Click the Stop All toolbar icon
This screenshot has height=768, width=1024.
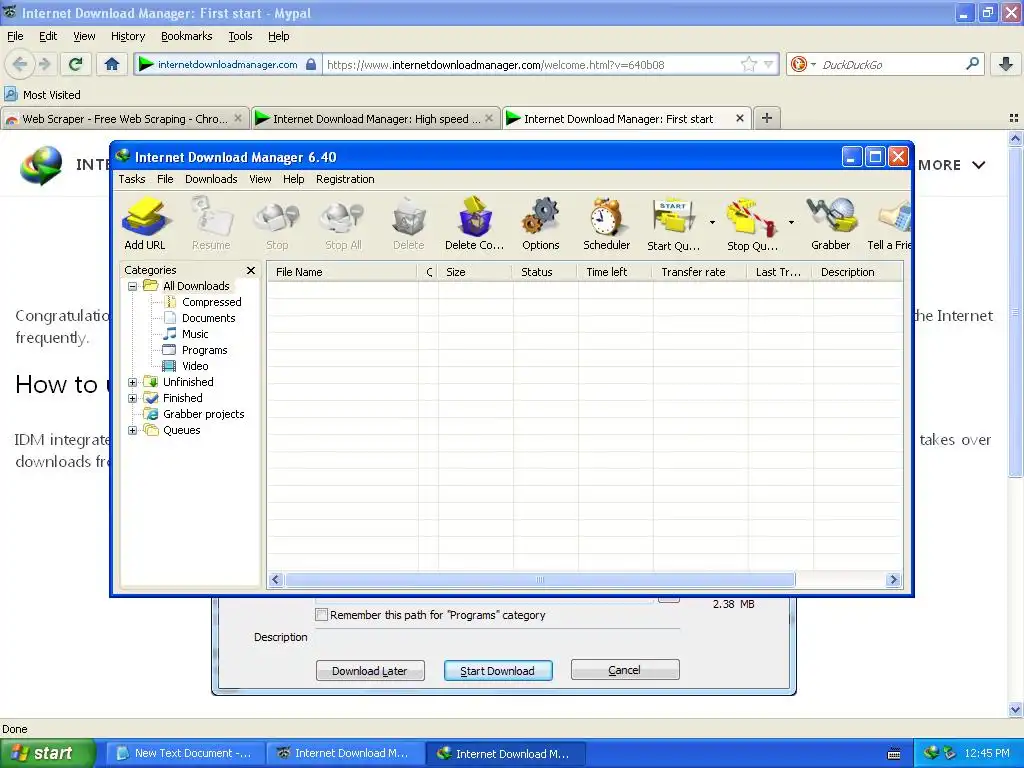(343, 223)
